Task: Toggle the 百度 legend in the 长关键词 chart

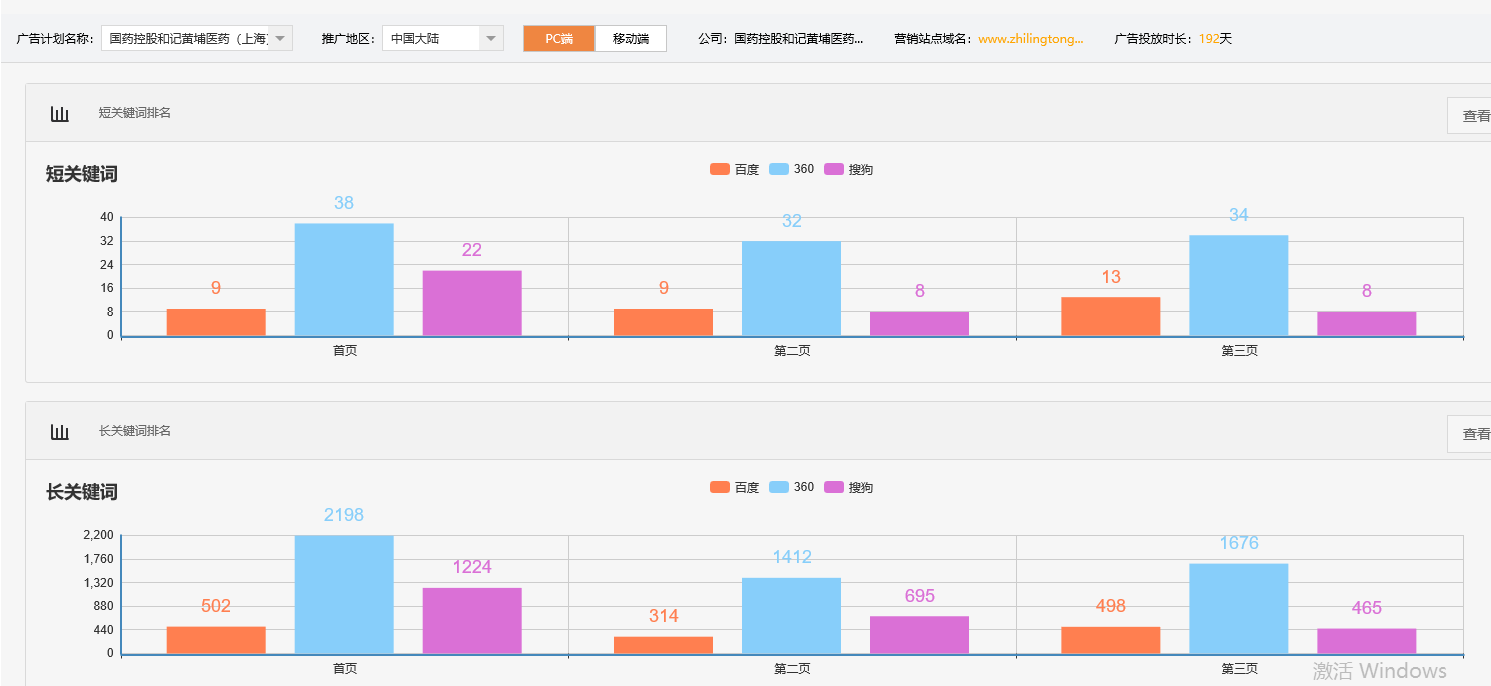Action: (734, 487)
